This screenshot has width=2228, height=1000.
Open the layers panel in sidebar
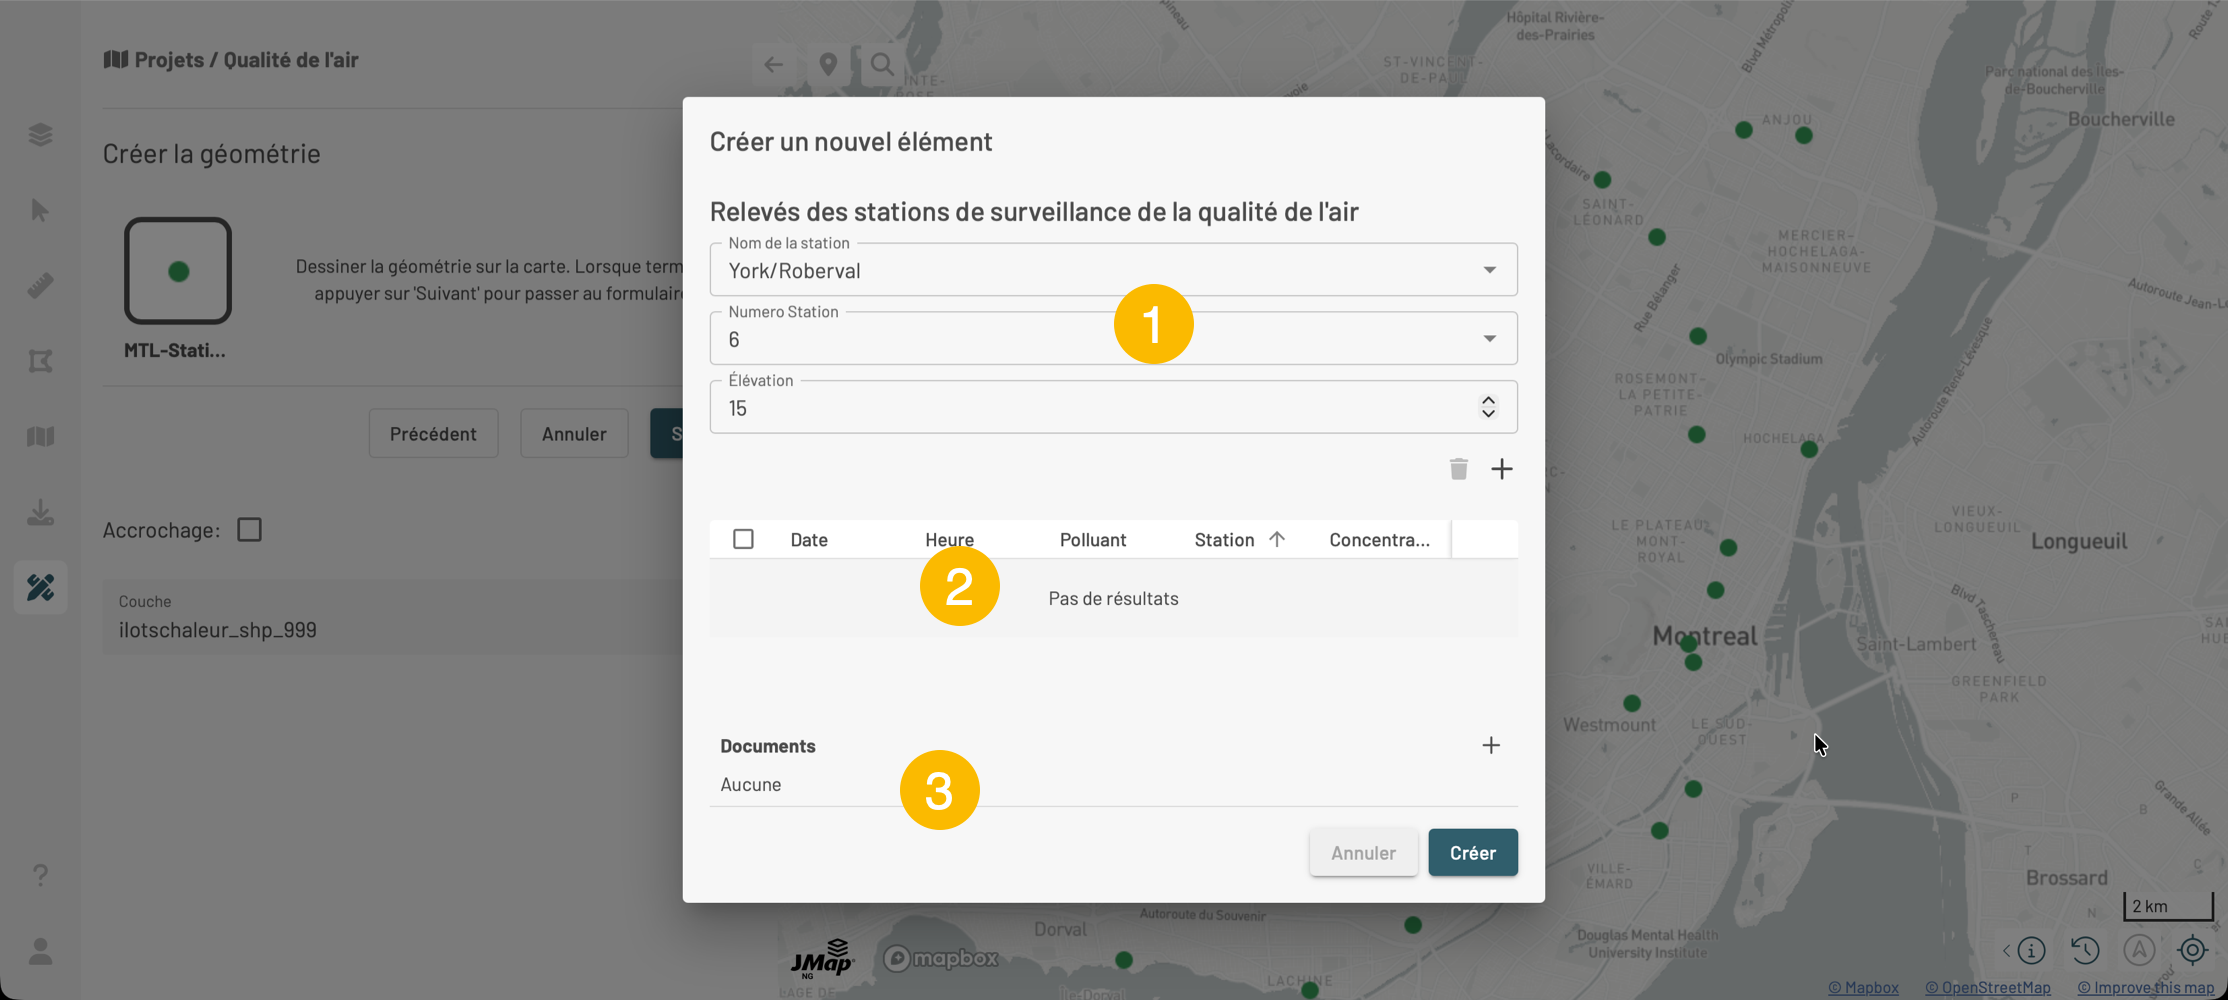pos(40,135)
